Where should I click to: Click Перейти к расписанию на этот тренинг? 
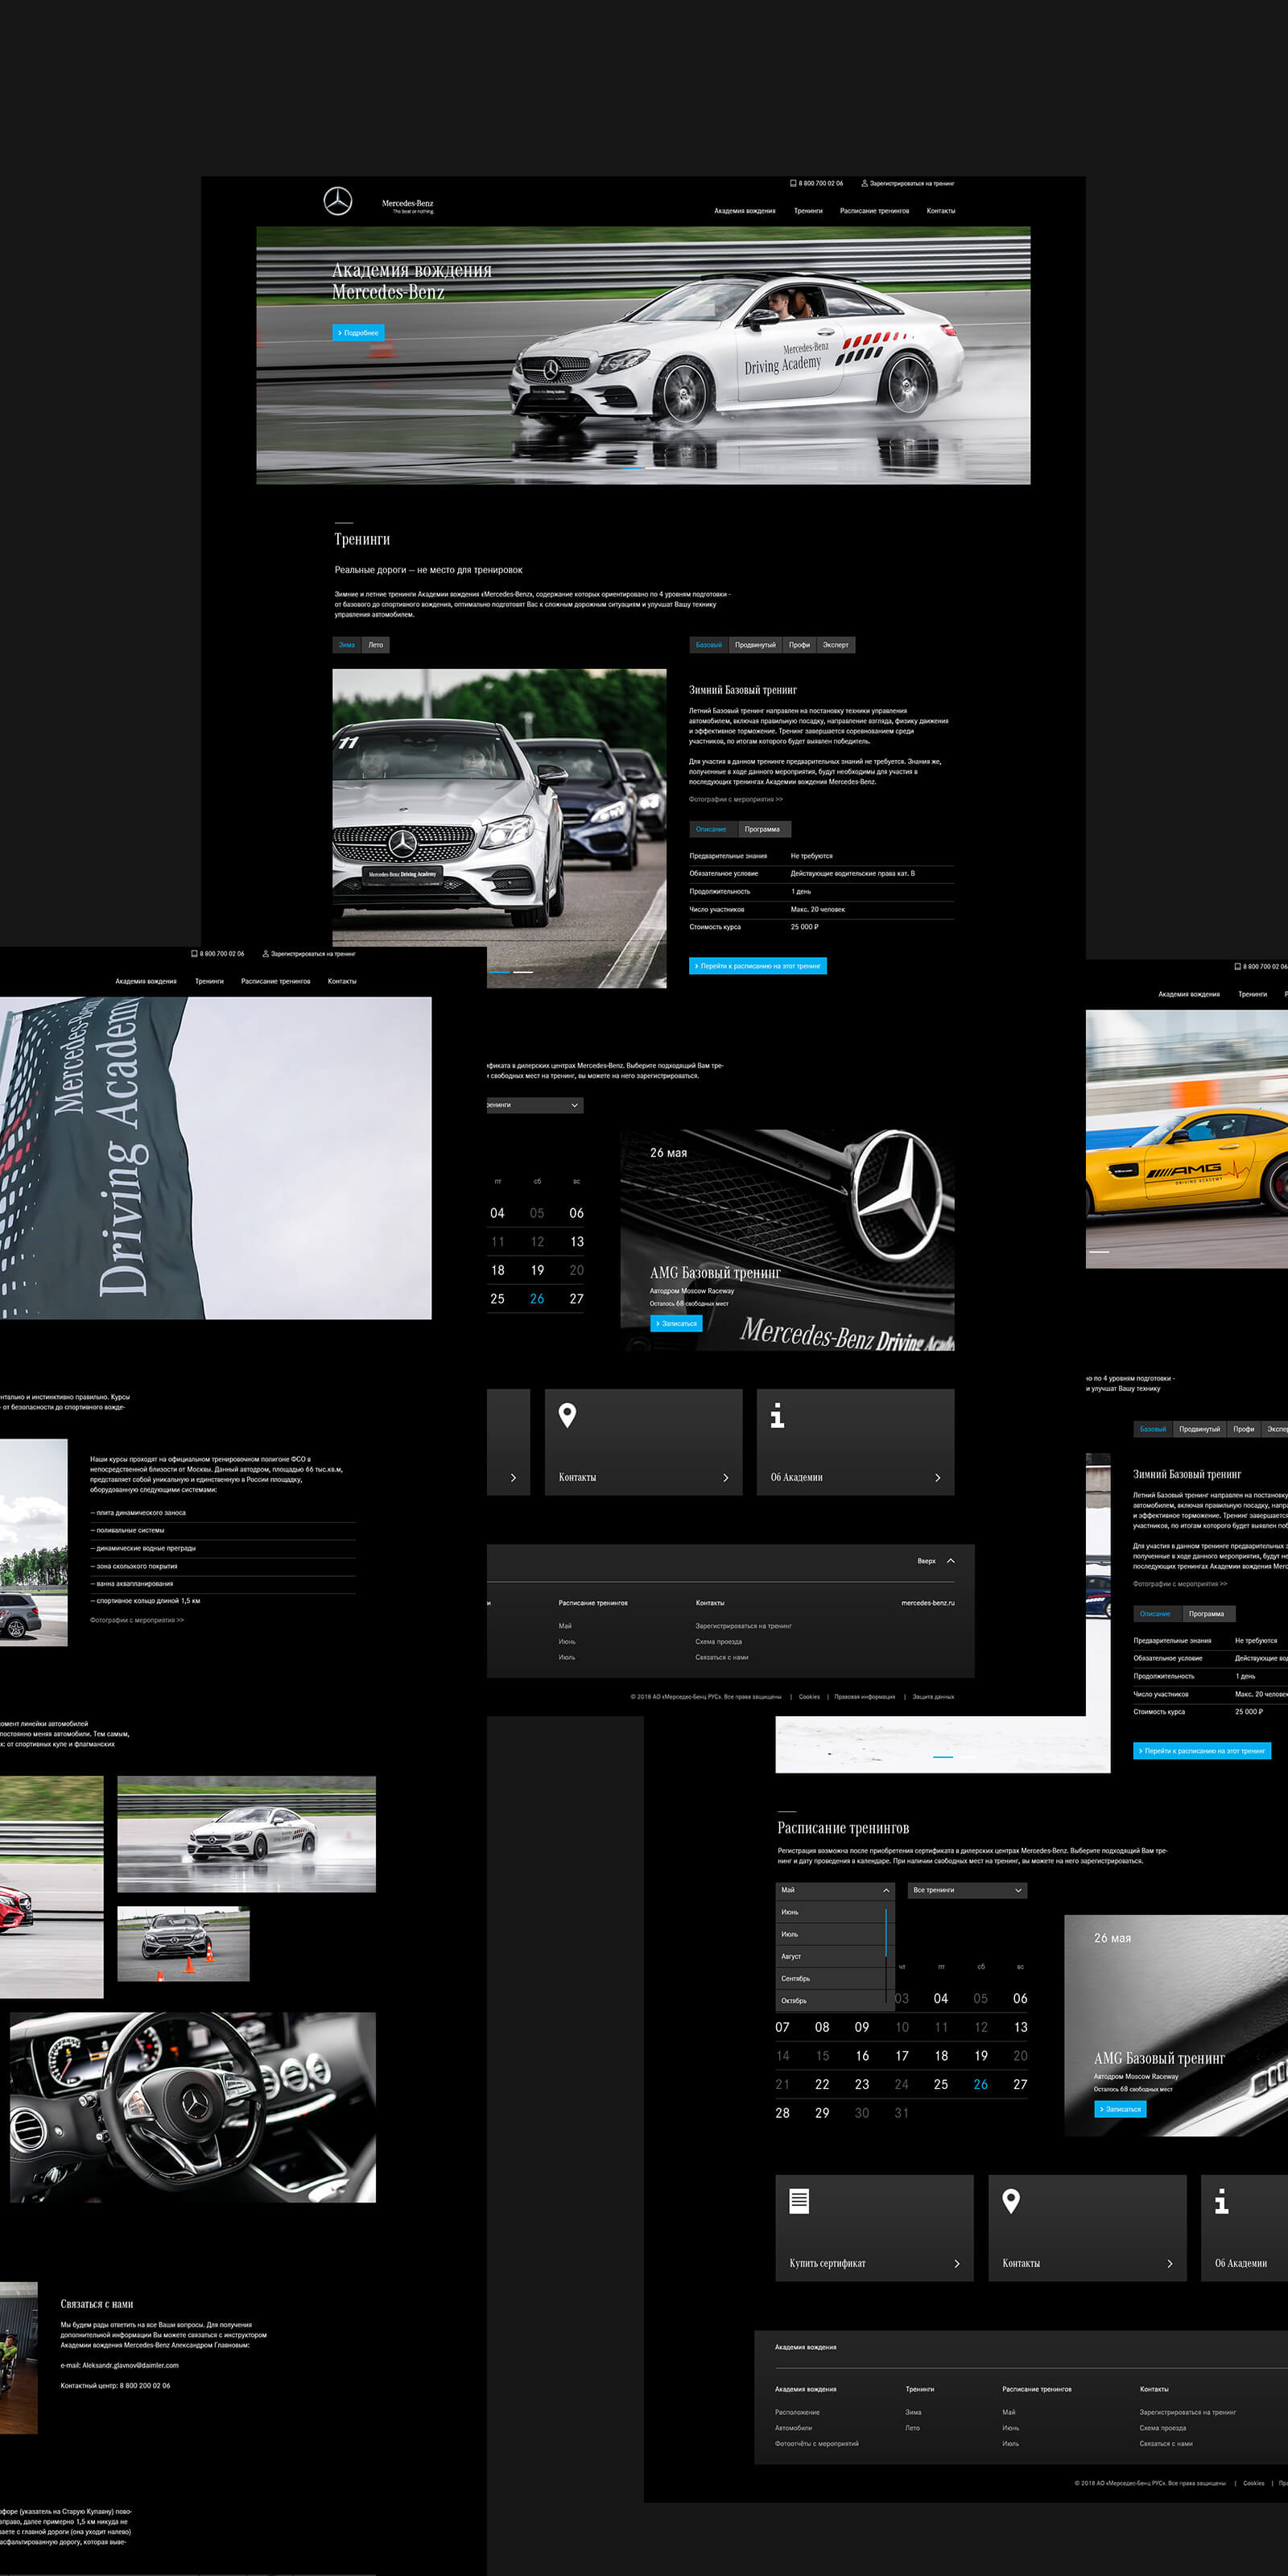[758, 966]
